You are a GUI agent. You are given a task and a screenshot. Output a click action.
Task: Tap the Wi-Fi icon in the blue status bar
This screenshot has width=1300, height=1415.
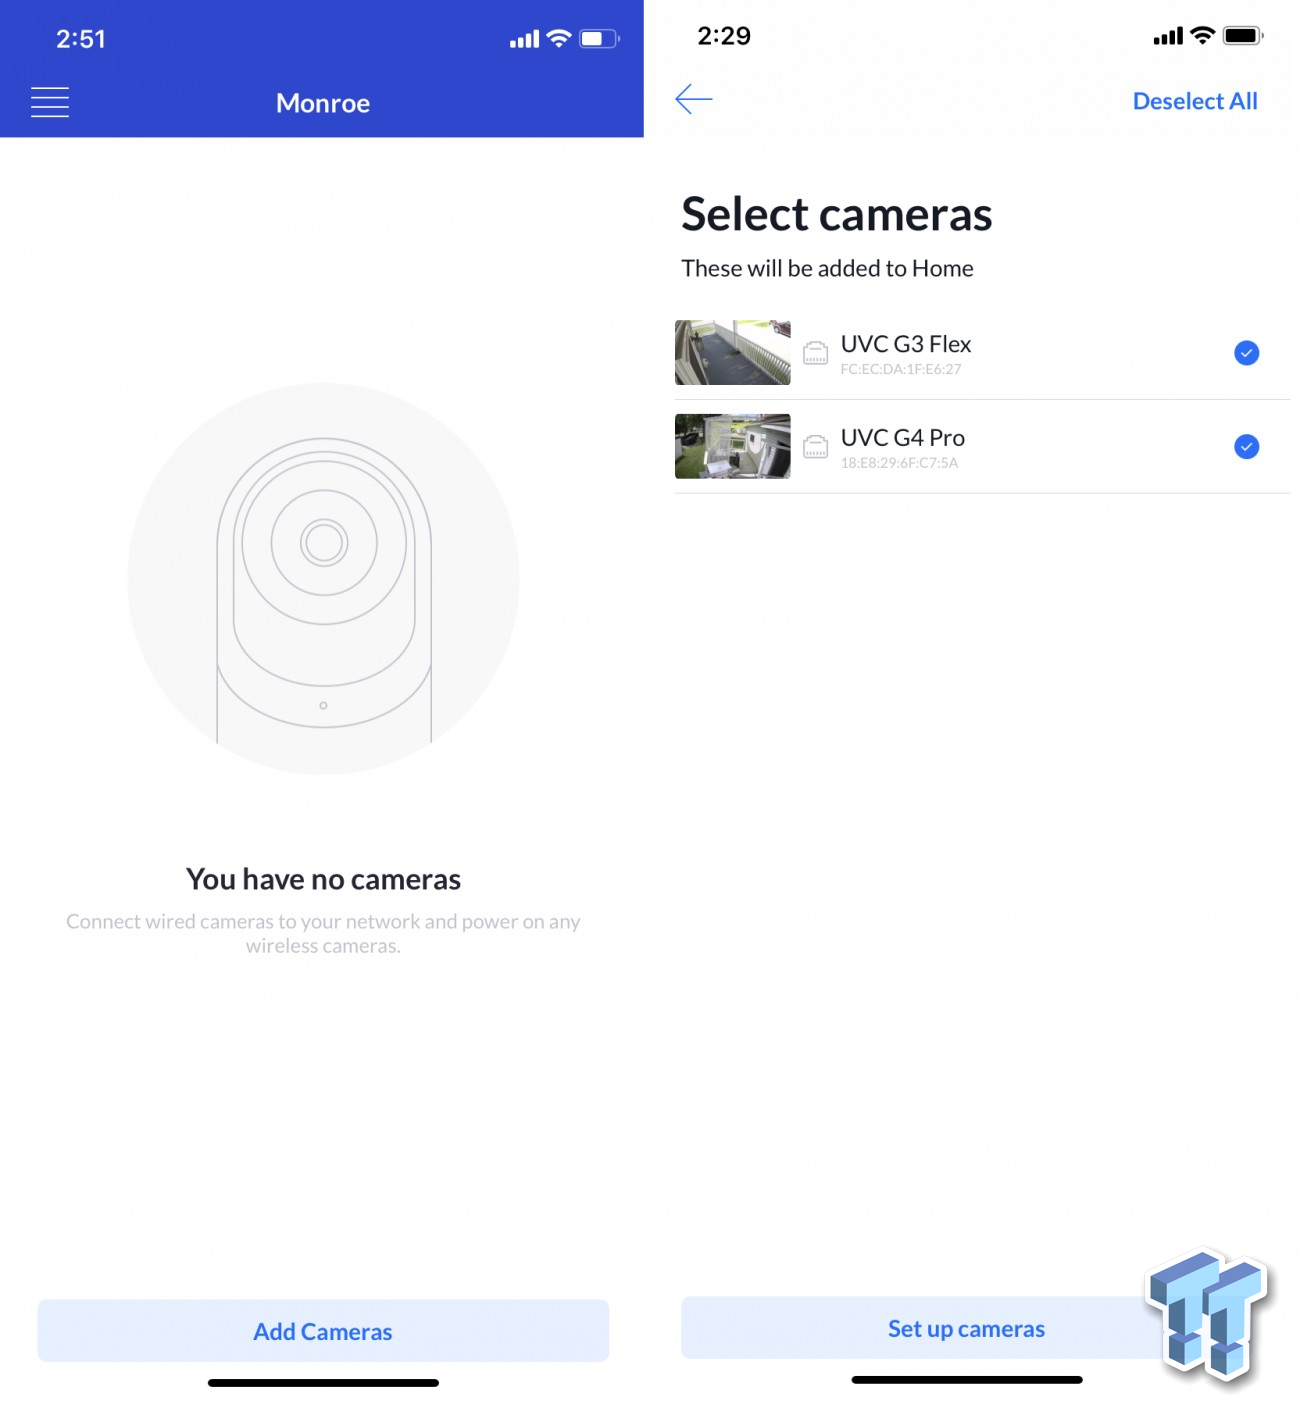click(x=559, y=39)
